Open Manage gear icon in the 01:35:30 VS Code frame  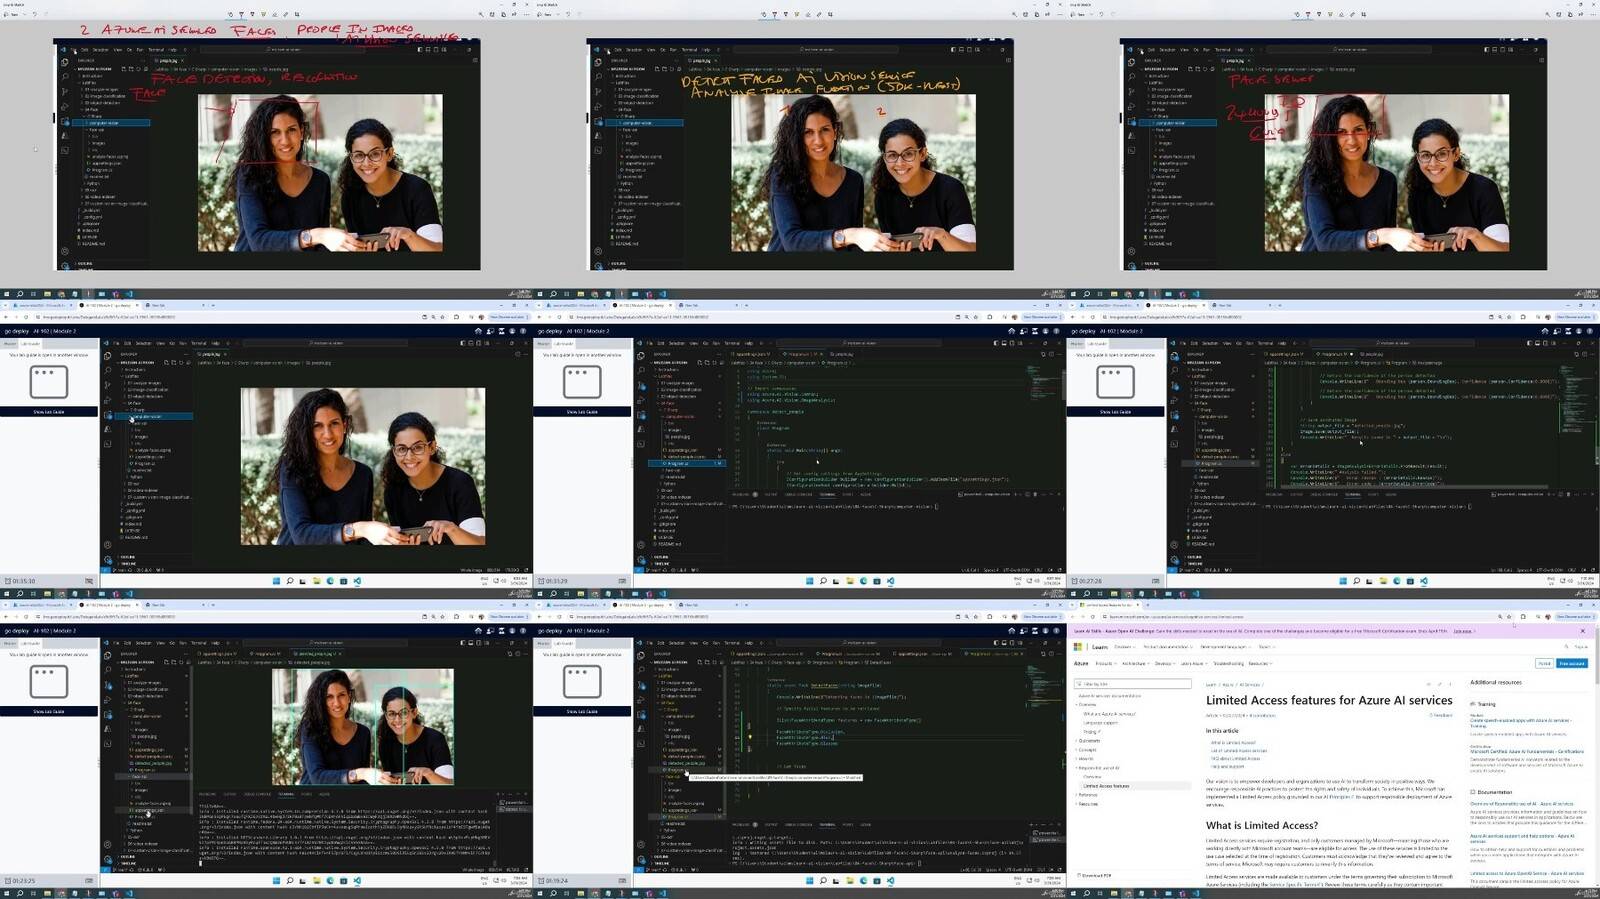108,559
